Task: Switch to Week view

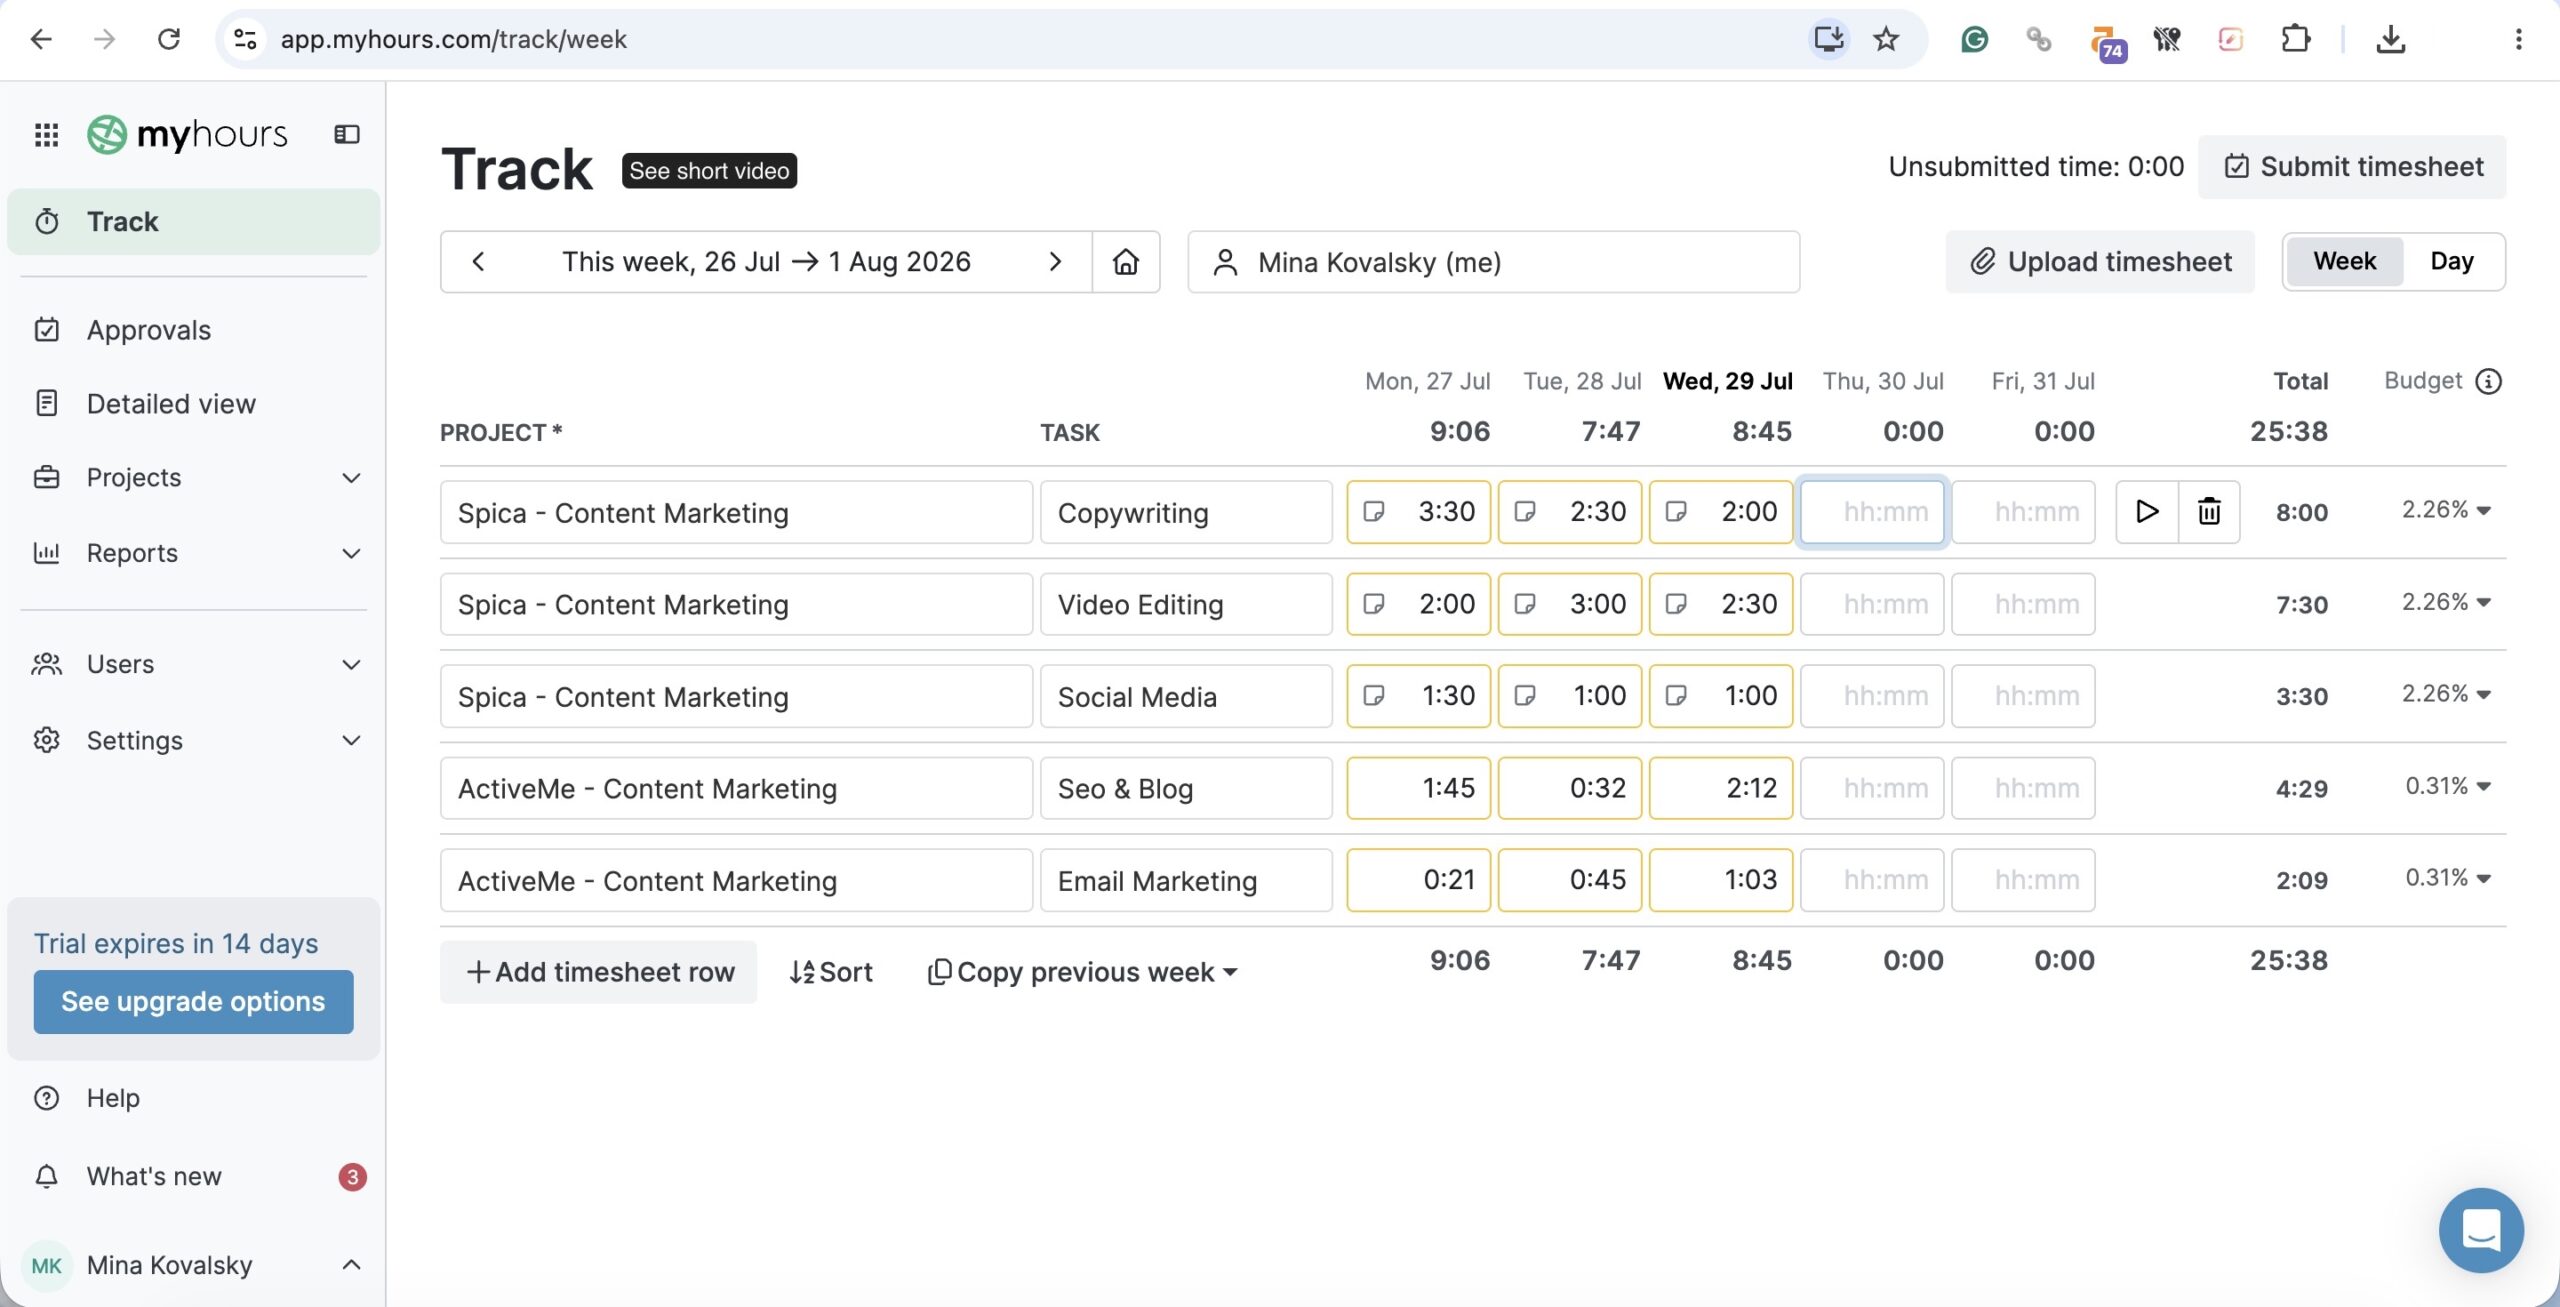Action: tap(2344, 262)
